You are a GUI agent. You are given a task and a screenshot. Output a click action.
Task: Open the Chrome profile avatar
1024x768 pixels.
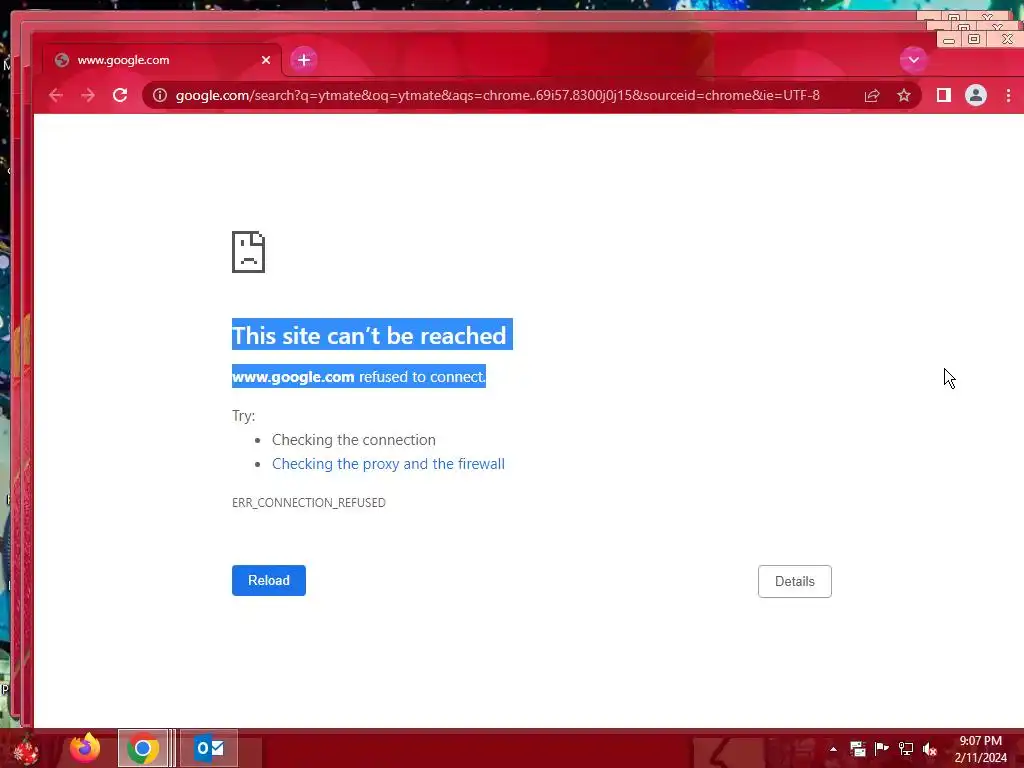[x=976, y=95]
